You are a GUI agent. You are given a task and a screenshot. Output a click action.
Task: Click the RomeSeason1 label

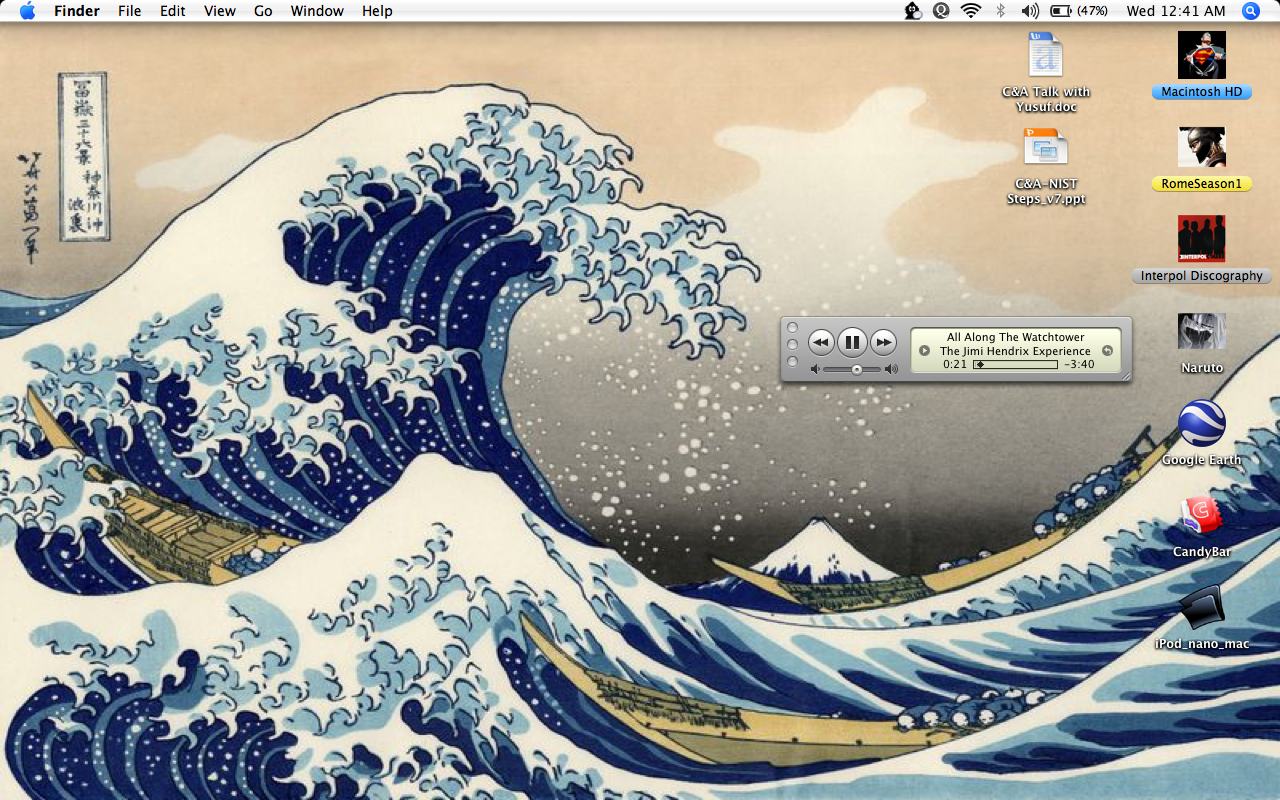point(1202,184)
